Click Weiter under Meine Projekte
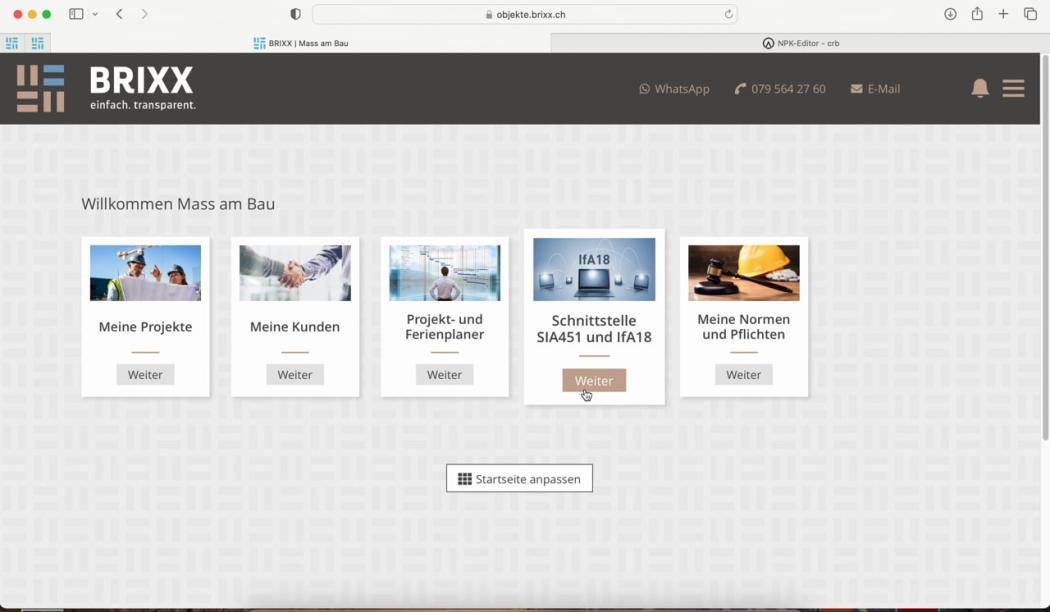The image size is (1050, 612). (x=145, y=374)
